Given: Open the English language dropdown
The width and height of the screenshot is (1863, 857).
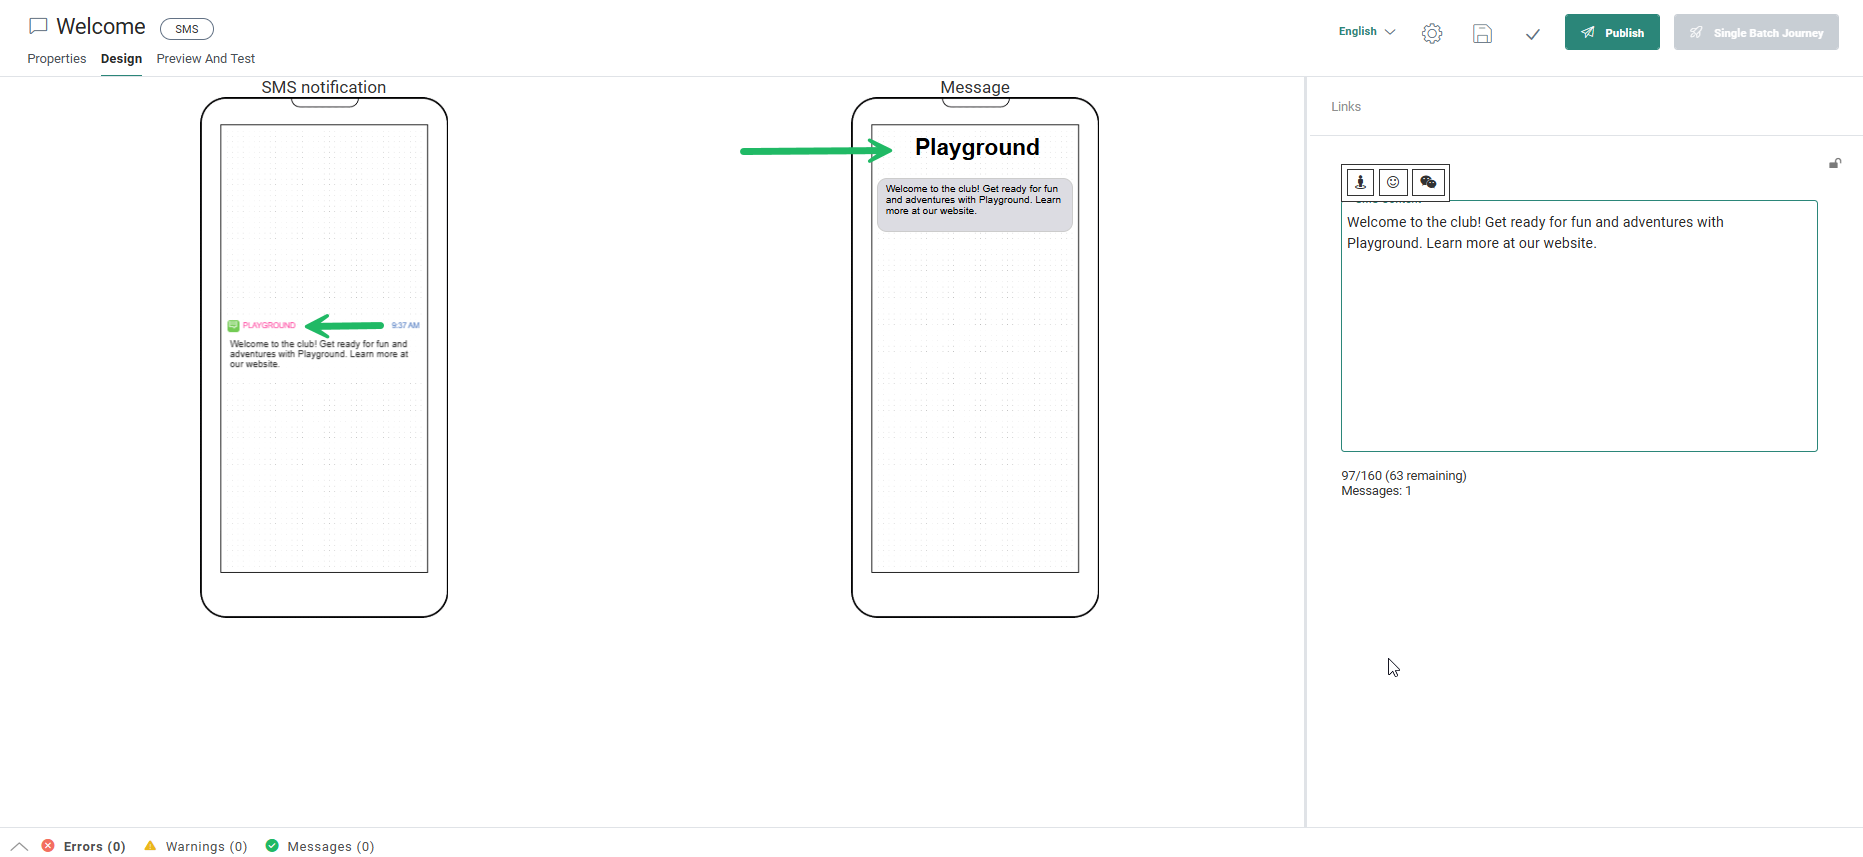Looking at the screenshot, I should tap(1367, 32).
